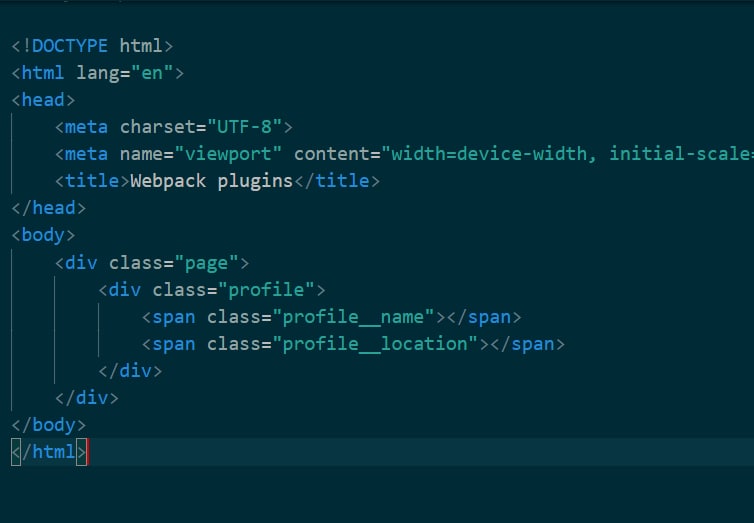Image resolution: width=754 pixels, height=523 pixels.
Task: Click the class value "profile"
Action: (266, 290)
